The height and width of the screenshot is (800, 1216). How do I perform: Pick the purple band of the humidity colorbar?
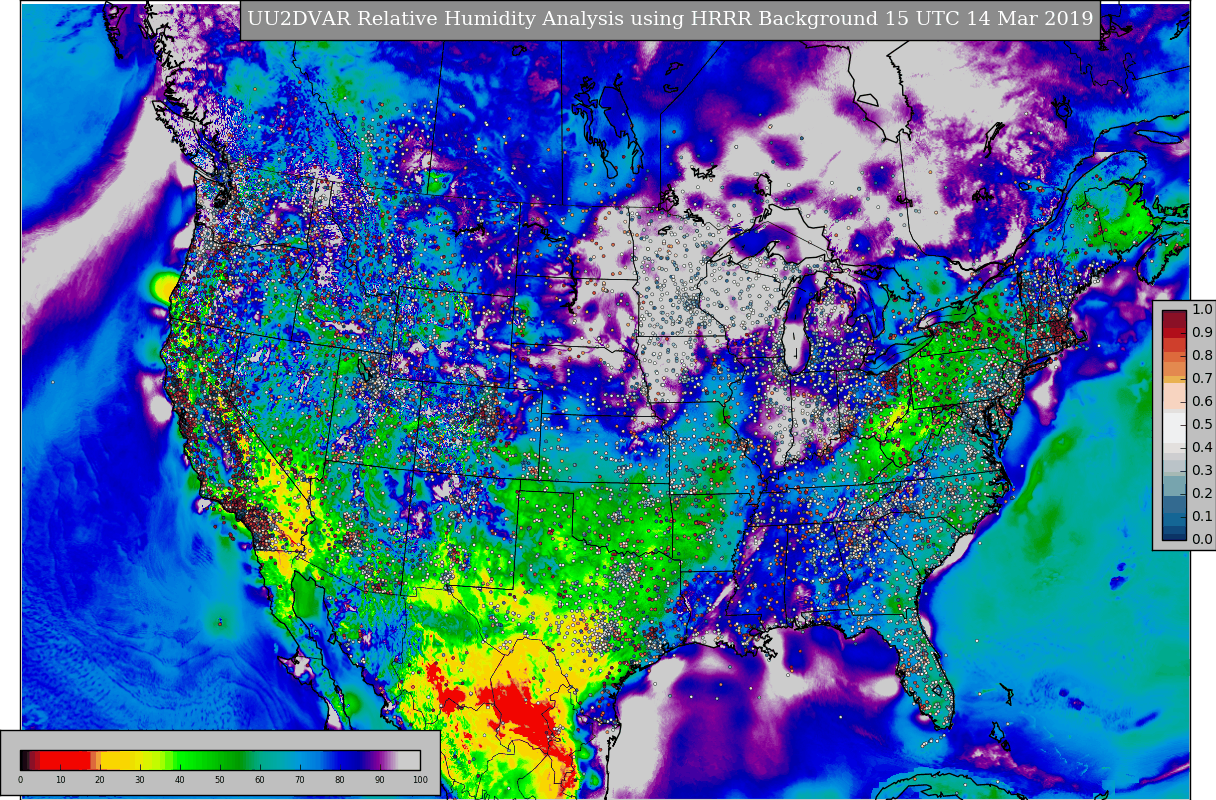379,760
